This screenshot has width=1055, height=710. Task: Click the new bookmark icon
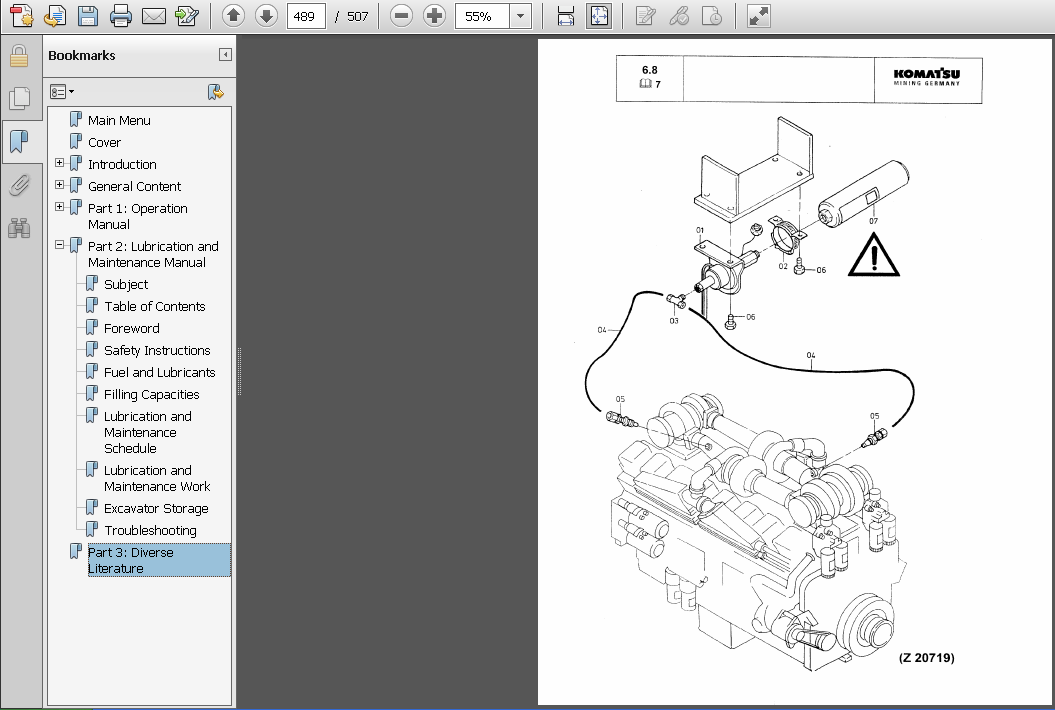point(215,92)
